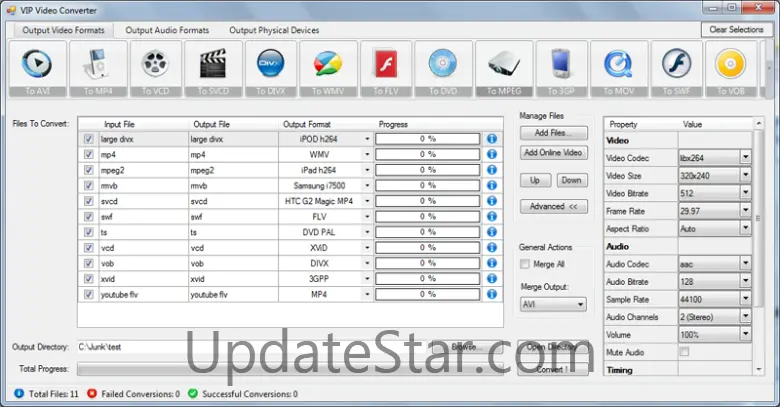Move the file Up in list

[535, 180]
